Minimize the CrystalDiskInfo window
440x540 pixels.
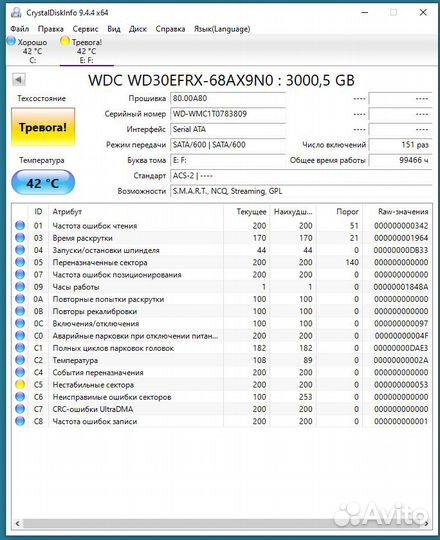tap(365, 13)
